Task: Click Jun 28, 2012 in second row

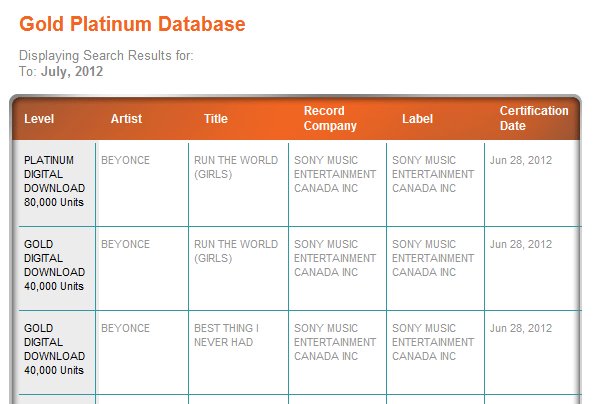Action: tap(521, 244)
